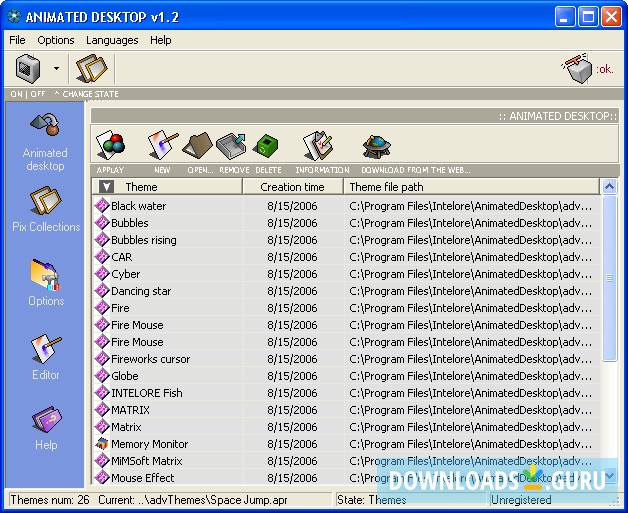628x513 pixels.
Task: Click the green Delete icon
Action: (x=266, y=147)
